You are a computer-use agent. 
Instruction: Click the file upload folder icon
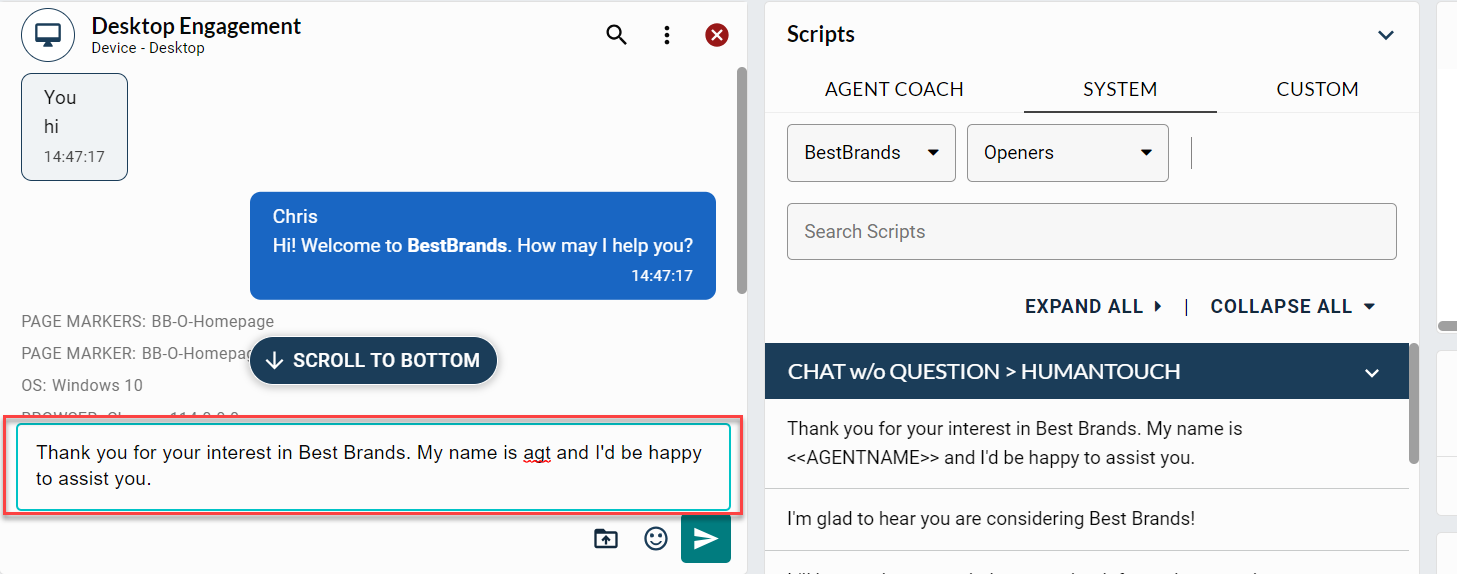(606, 539)
